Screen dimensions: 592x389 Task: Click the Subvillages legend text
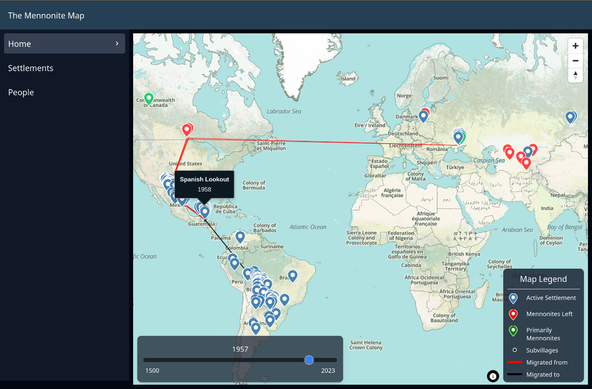(542, 350)
